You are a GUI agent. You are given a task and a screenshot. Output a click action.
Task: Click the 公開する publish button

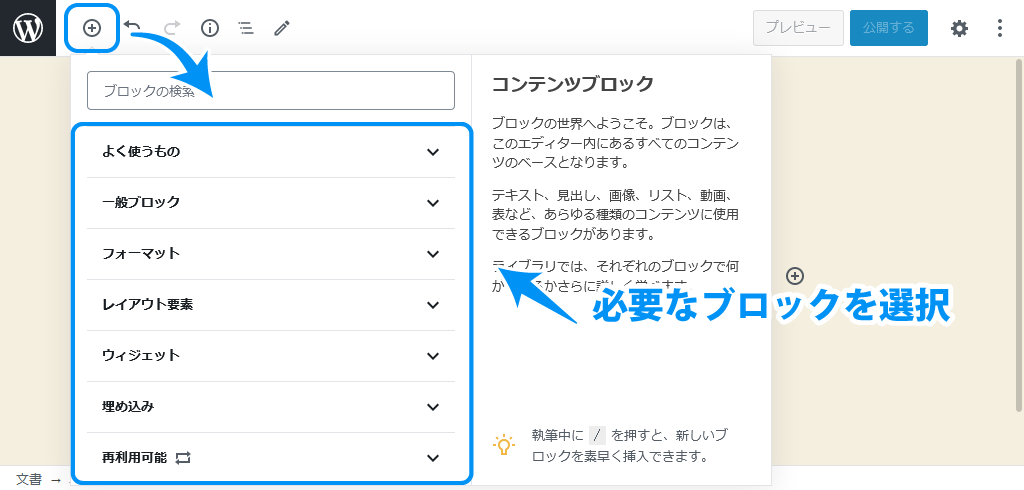click(889, 28)
